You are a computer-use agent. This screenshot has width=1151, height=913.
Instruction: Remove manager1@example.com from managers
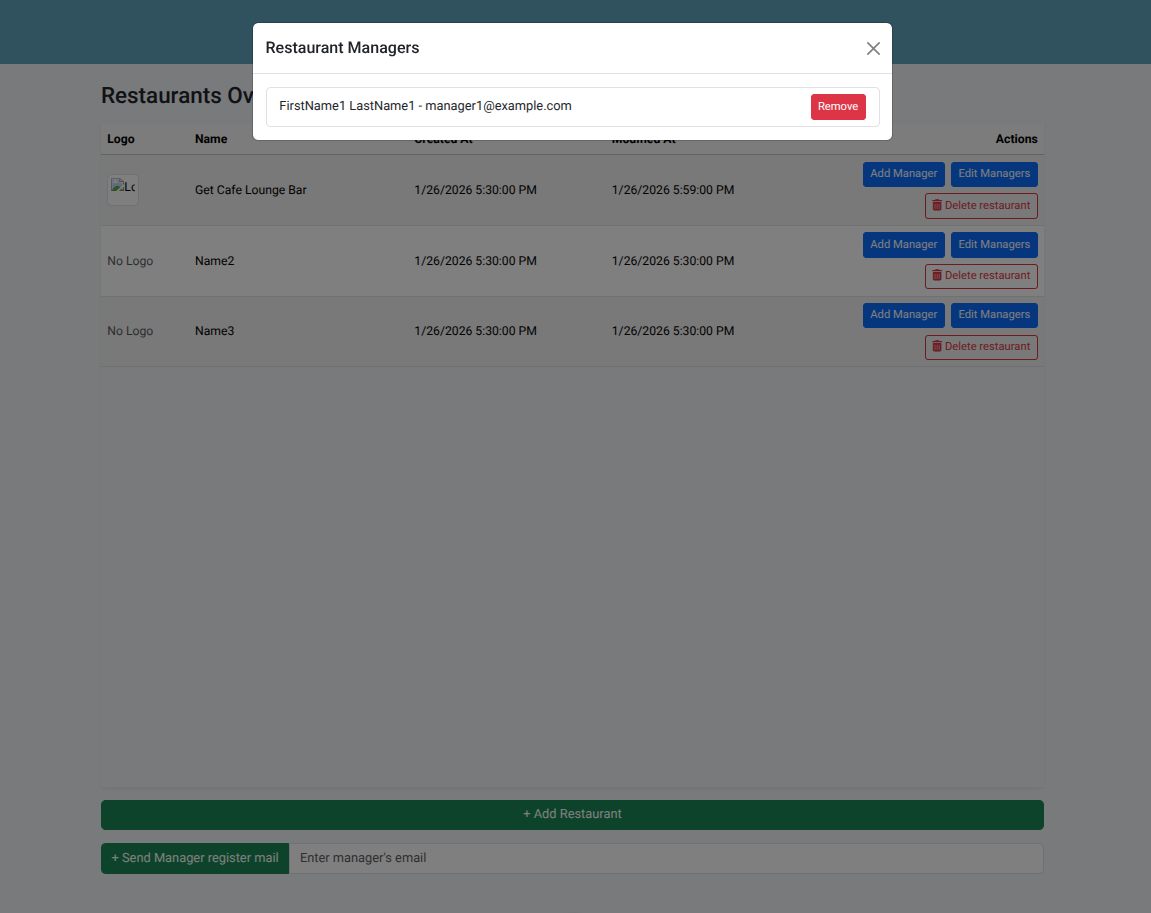[x=837, y=107]
